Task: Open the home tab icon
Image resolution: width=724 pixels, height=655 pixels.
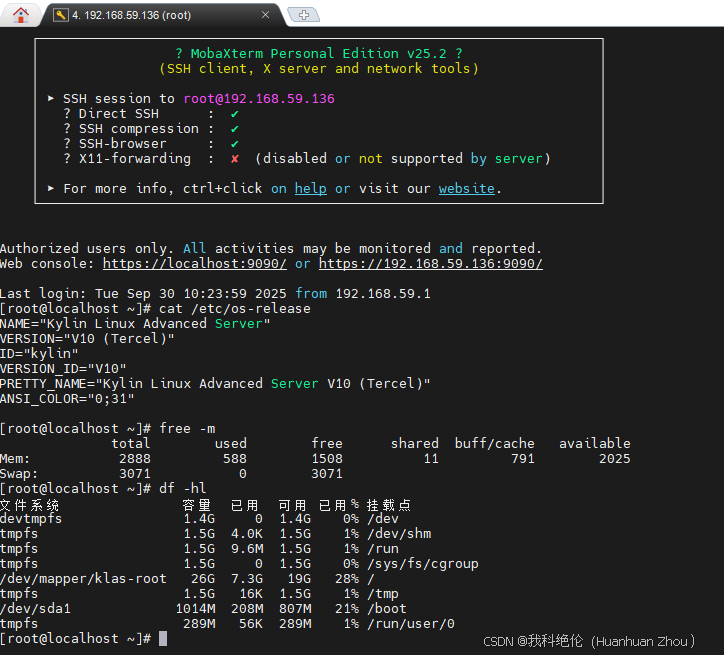Action: (21, 15)
